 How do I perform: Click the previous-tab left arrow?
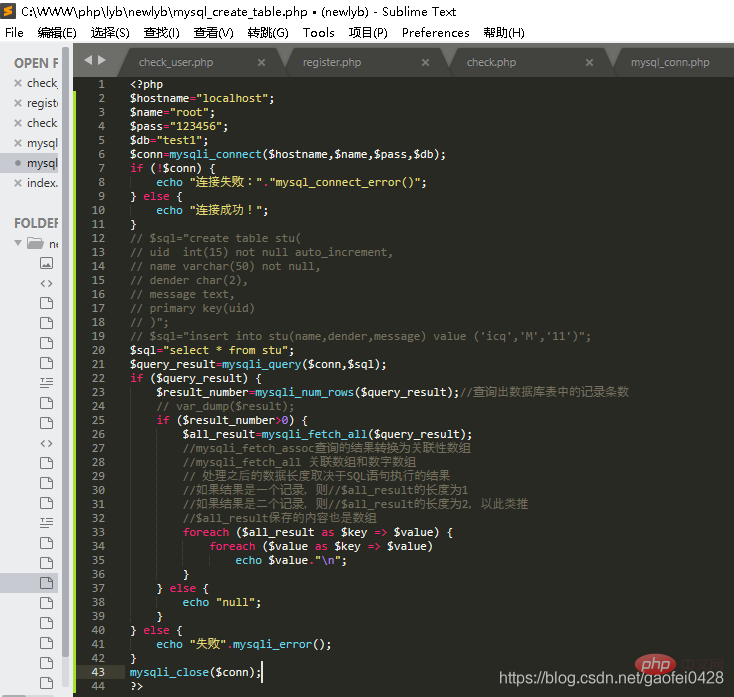(88, 60)
